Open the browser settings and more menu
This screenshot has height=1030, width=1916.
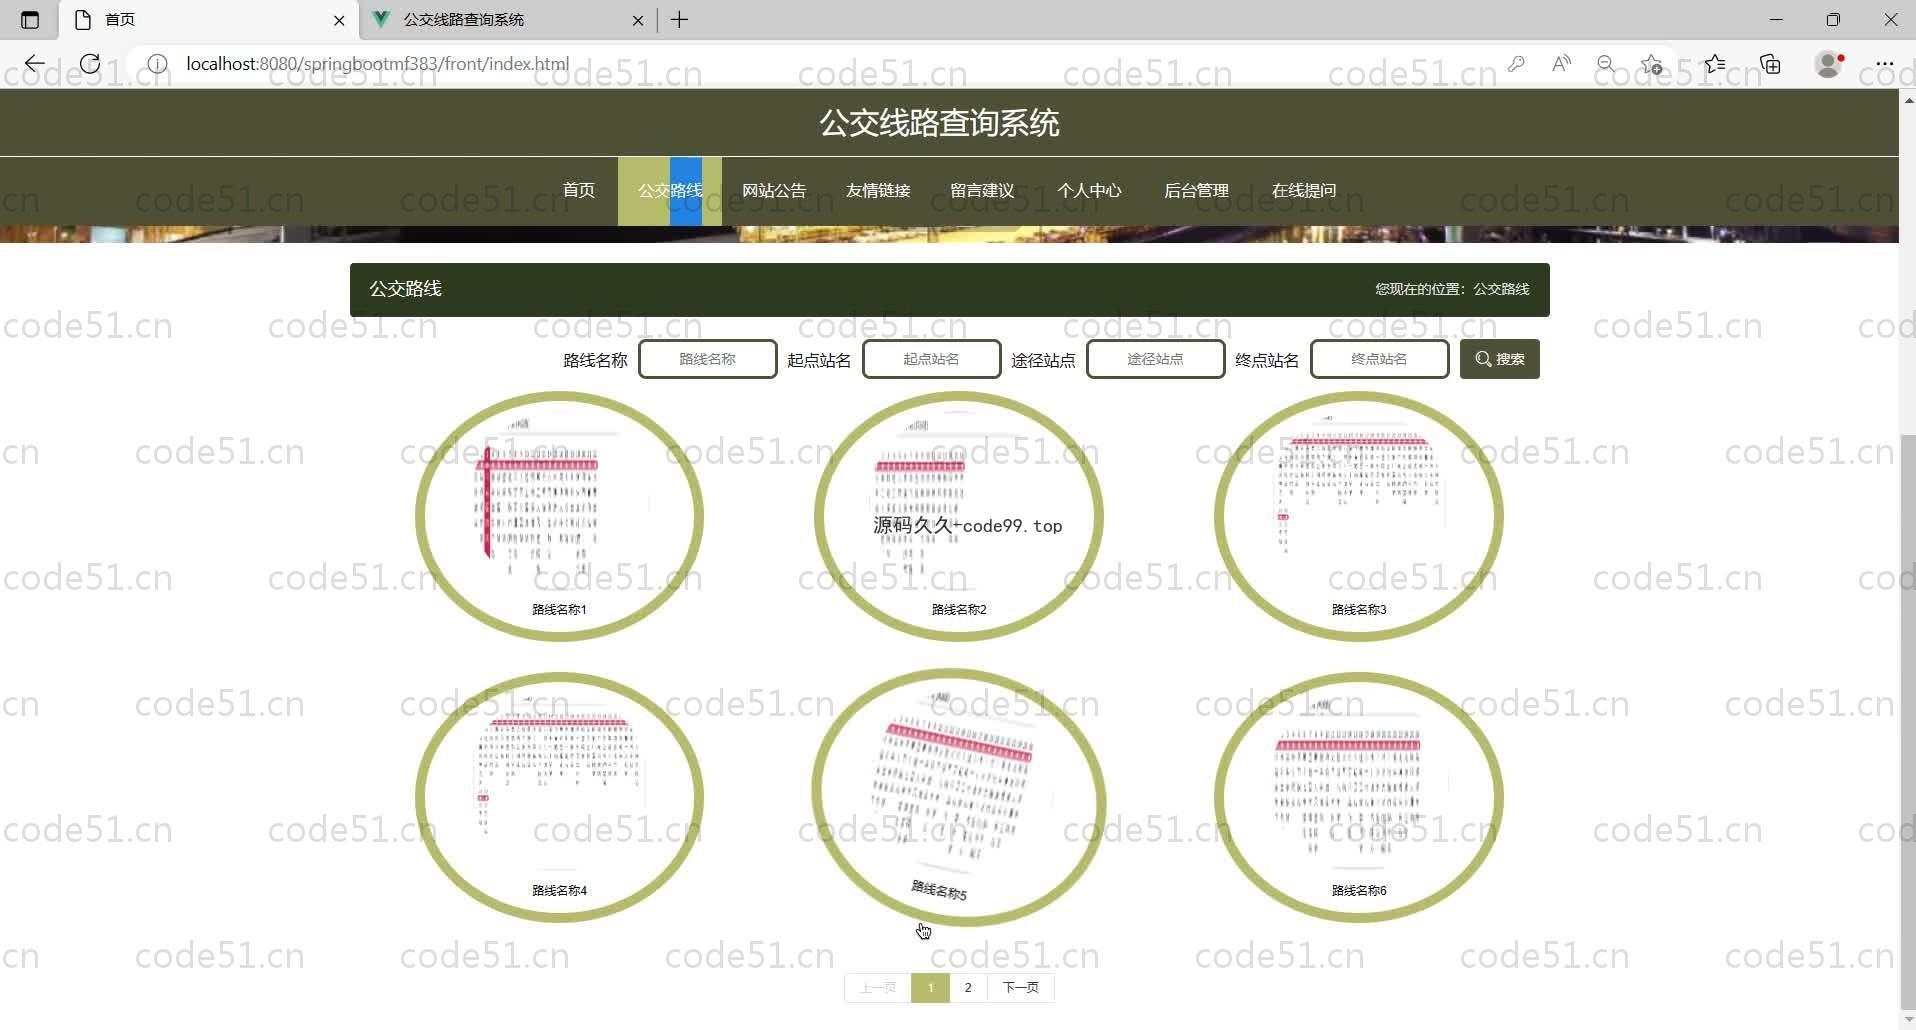pyautogui.click(x=1884, y=64)
